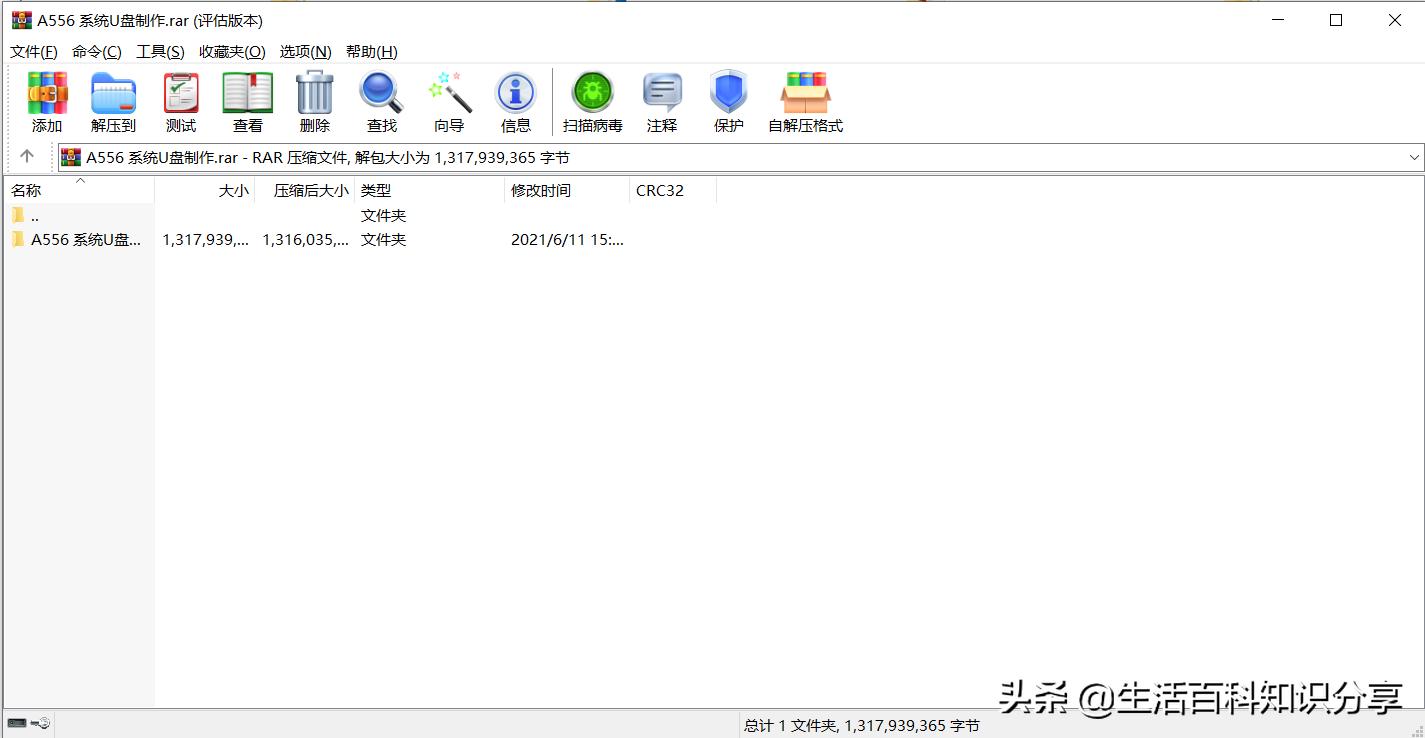This screenshot has width=1425, height=738.
Task: Select the 解压到 extract icon
Action: tap(112, 100)
